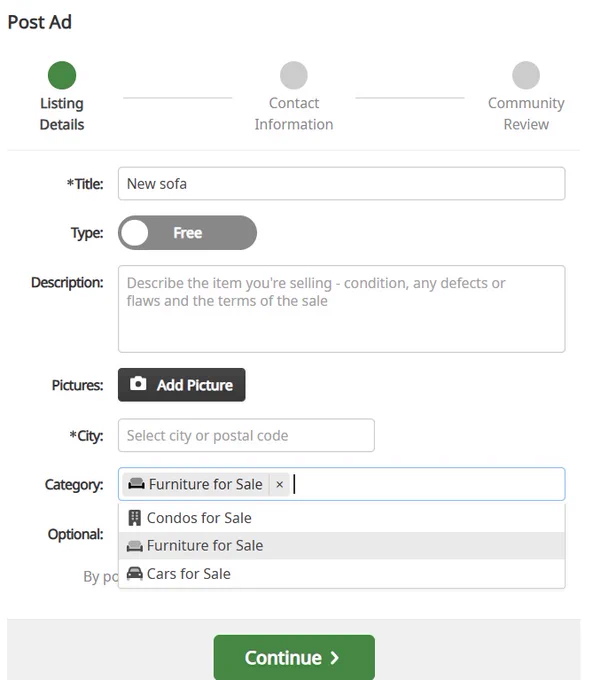
Task: Open the Category selection box
Action: tap(341, 484)
